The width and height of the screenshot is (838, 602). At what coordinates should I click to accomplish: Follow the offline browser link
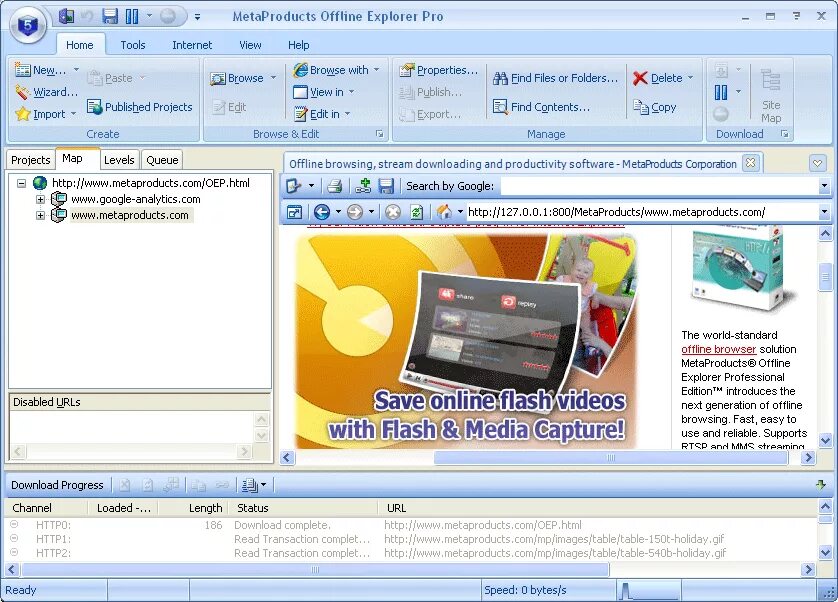(718, 349)
